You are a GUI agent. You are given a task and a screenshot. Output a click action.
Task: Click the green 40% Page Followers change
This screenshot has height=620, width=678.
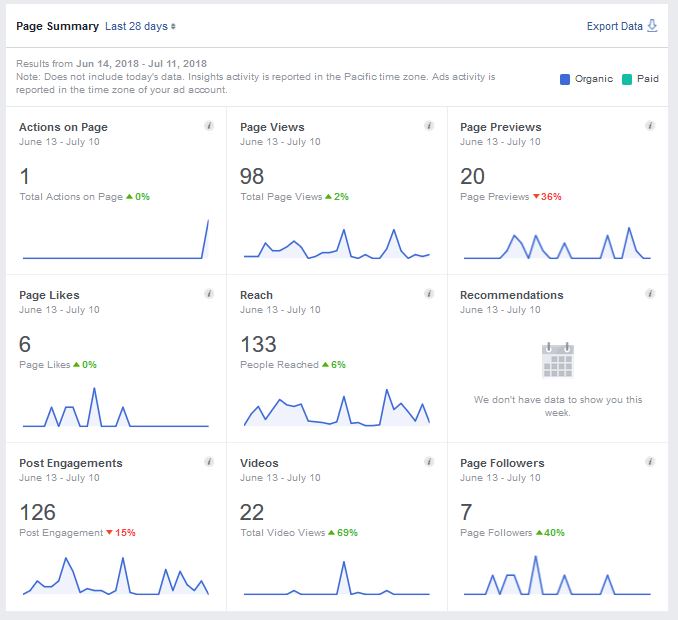tap(550, 533)
